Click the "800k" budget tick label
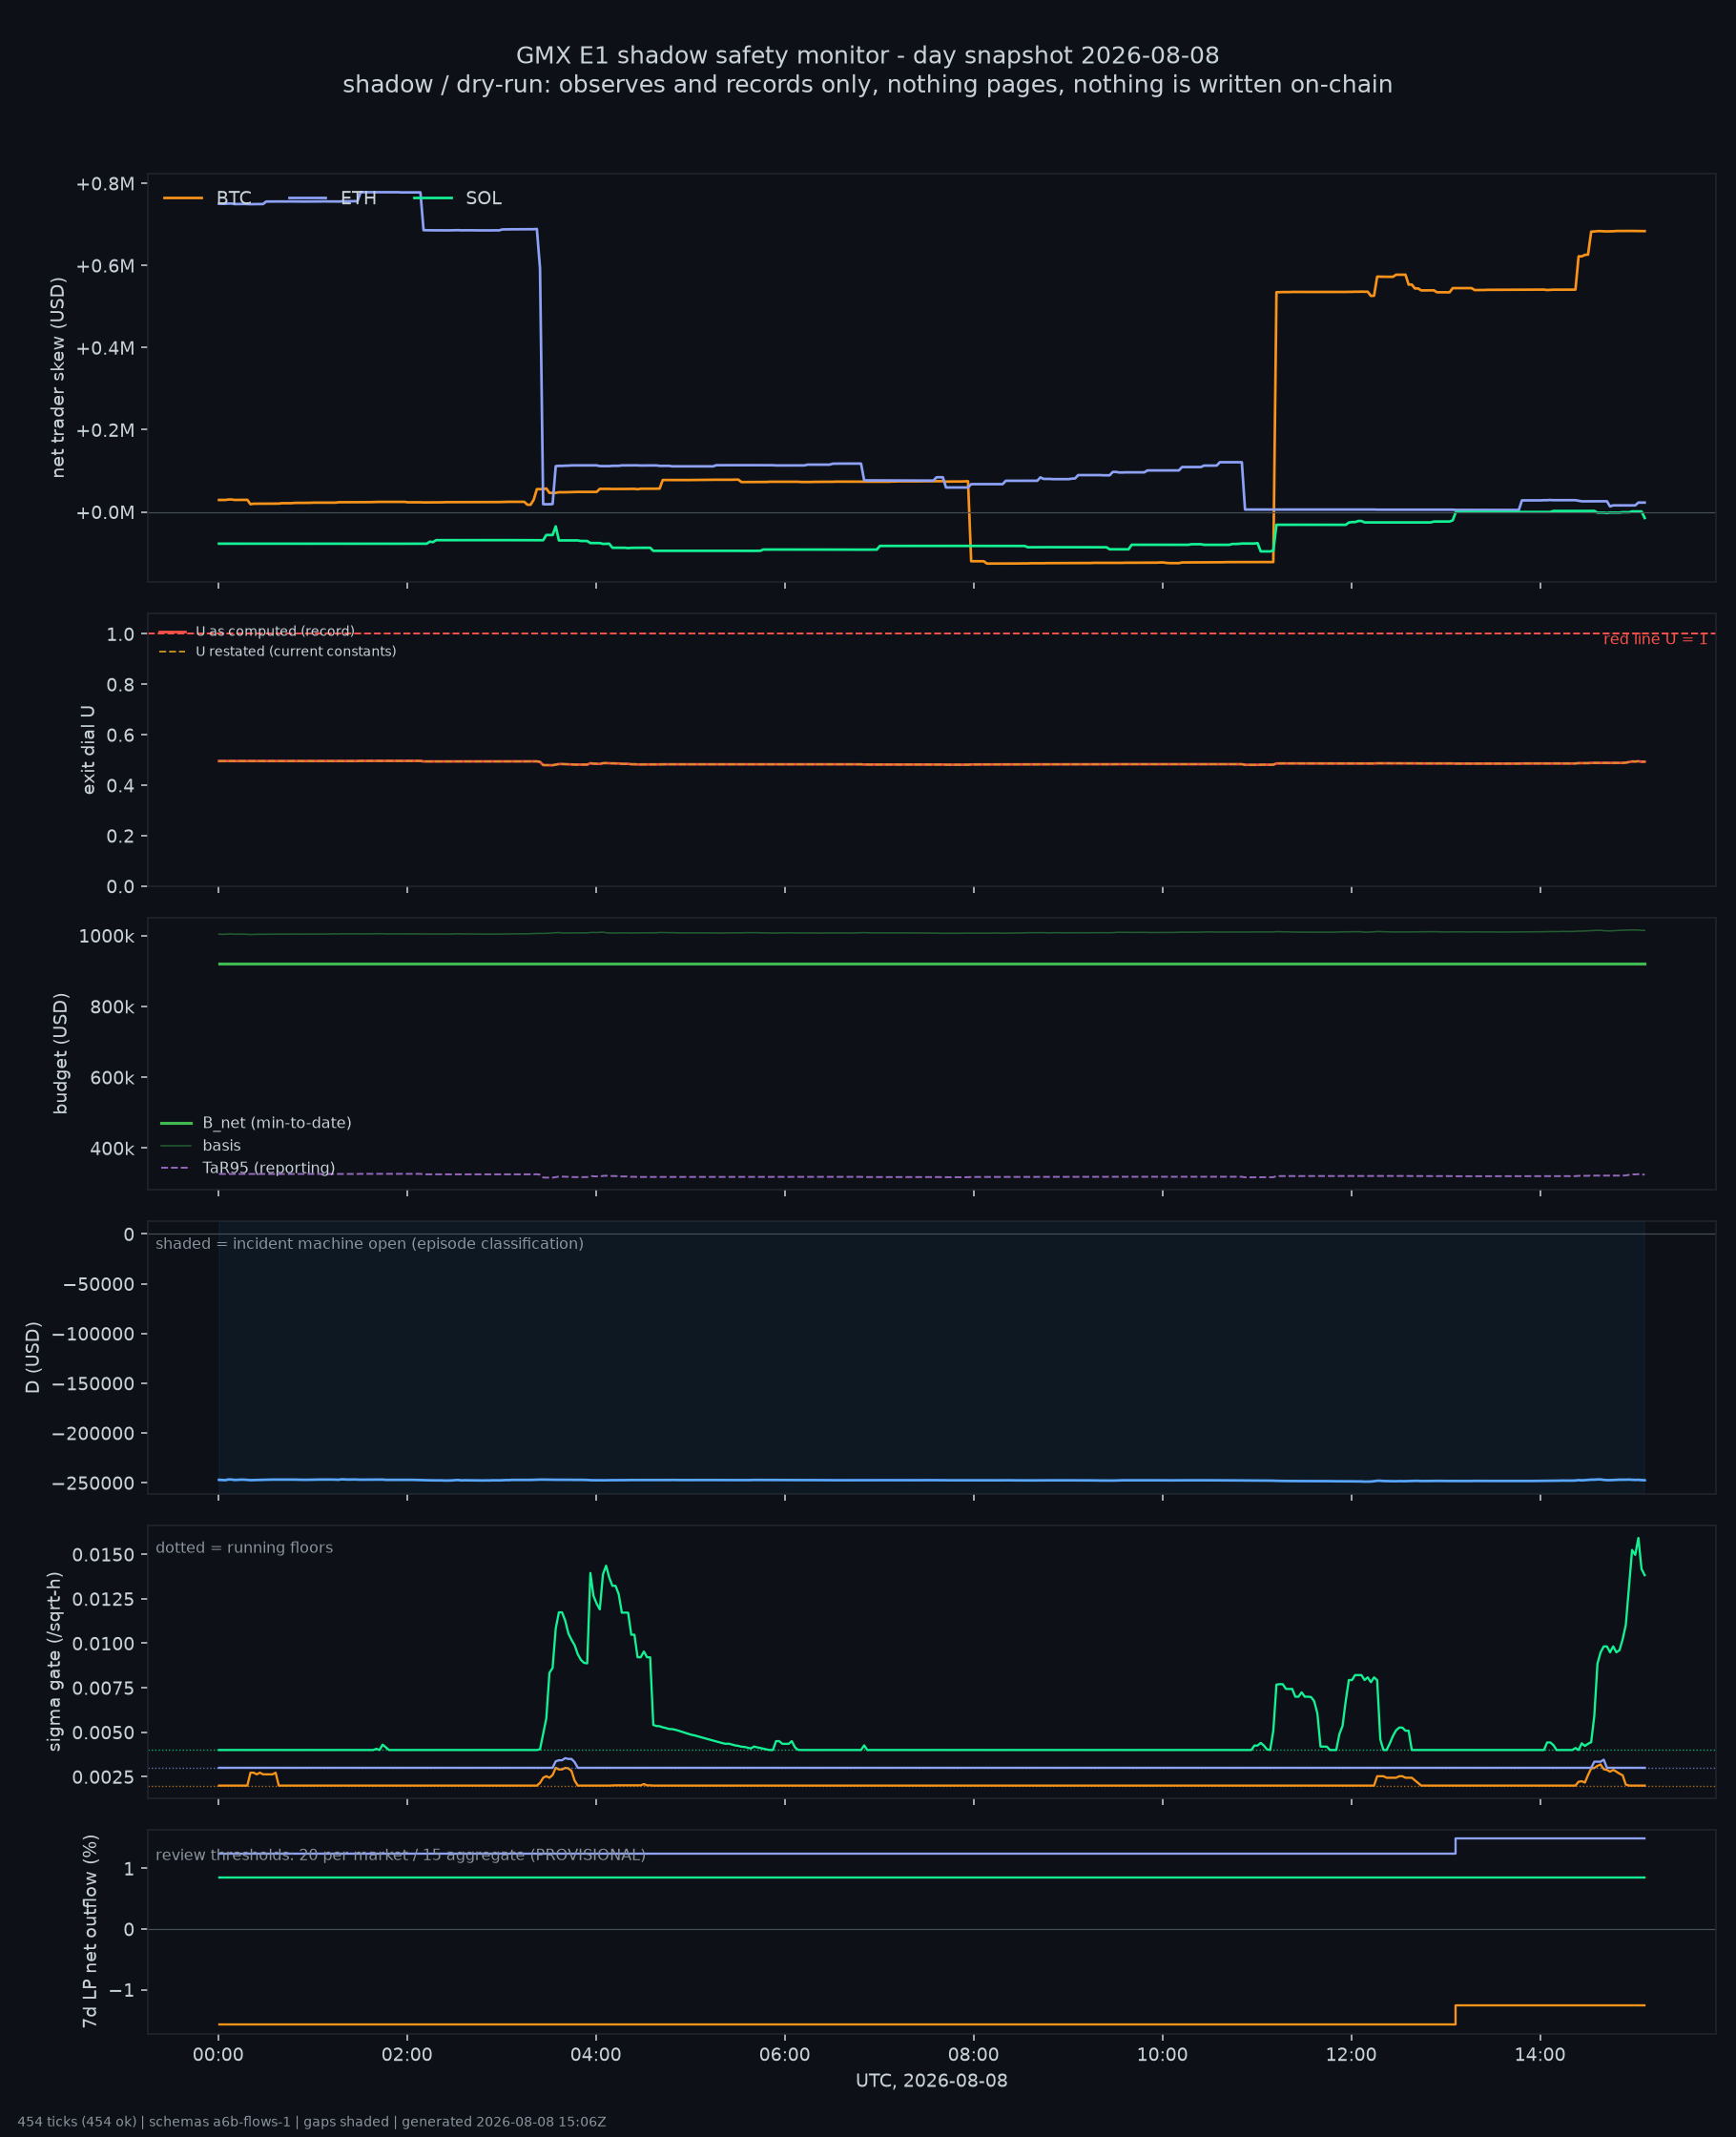The image size is (1736, 2137). tap(112, 1007)
